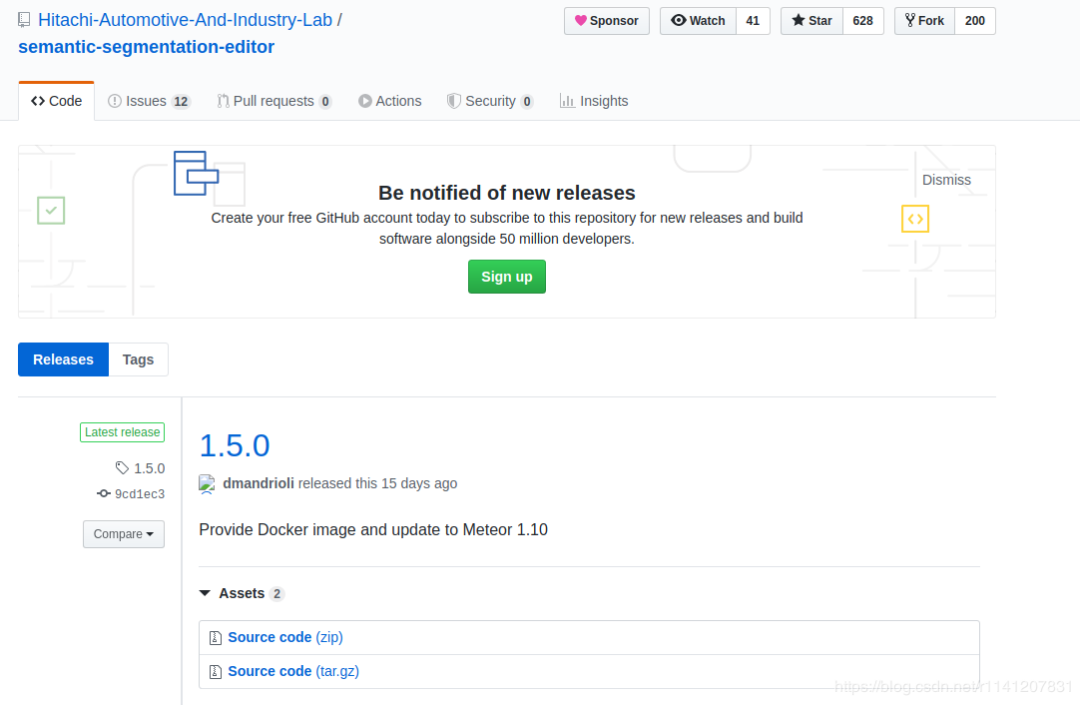Viewport: 1080px width, 705px height.
Task: Download Source code (zip)
Action: tap(285, 638)
